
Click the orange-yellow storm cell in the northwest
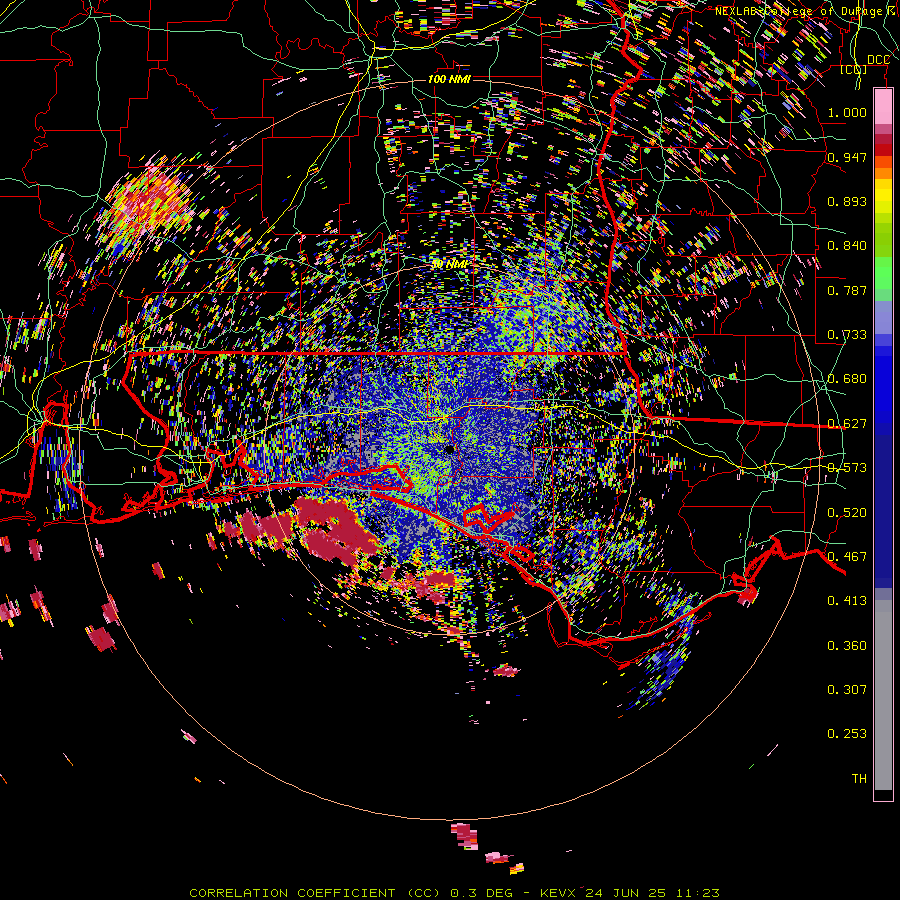148,202
